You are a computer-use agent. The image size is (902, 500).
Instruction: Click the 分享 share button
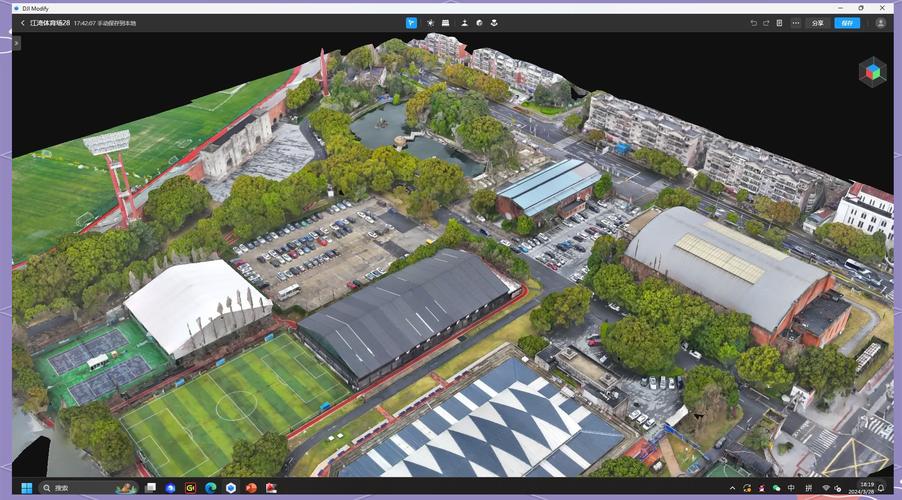[x=818, y=23]
